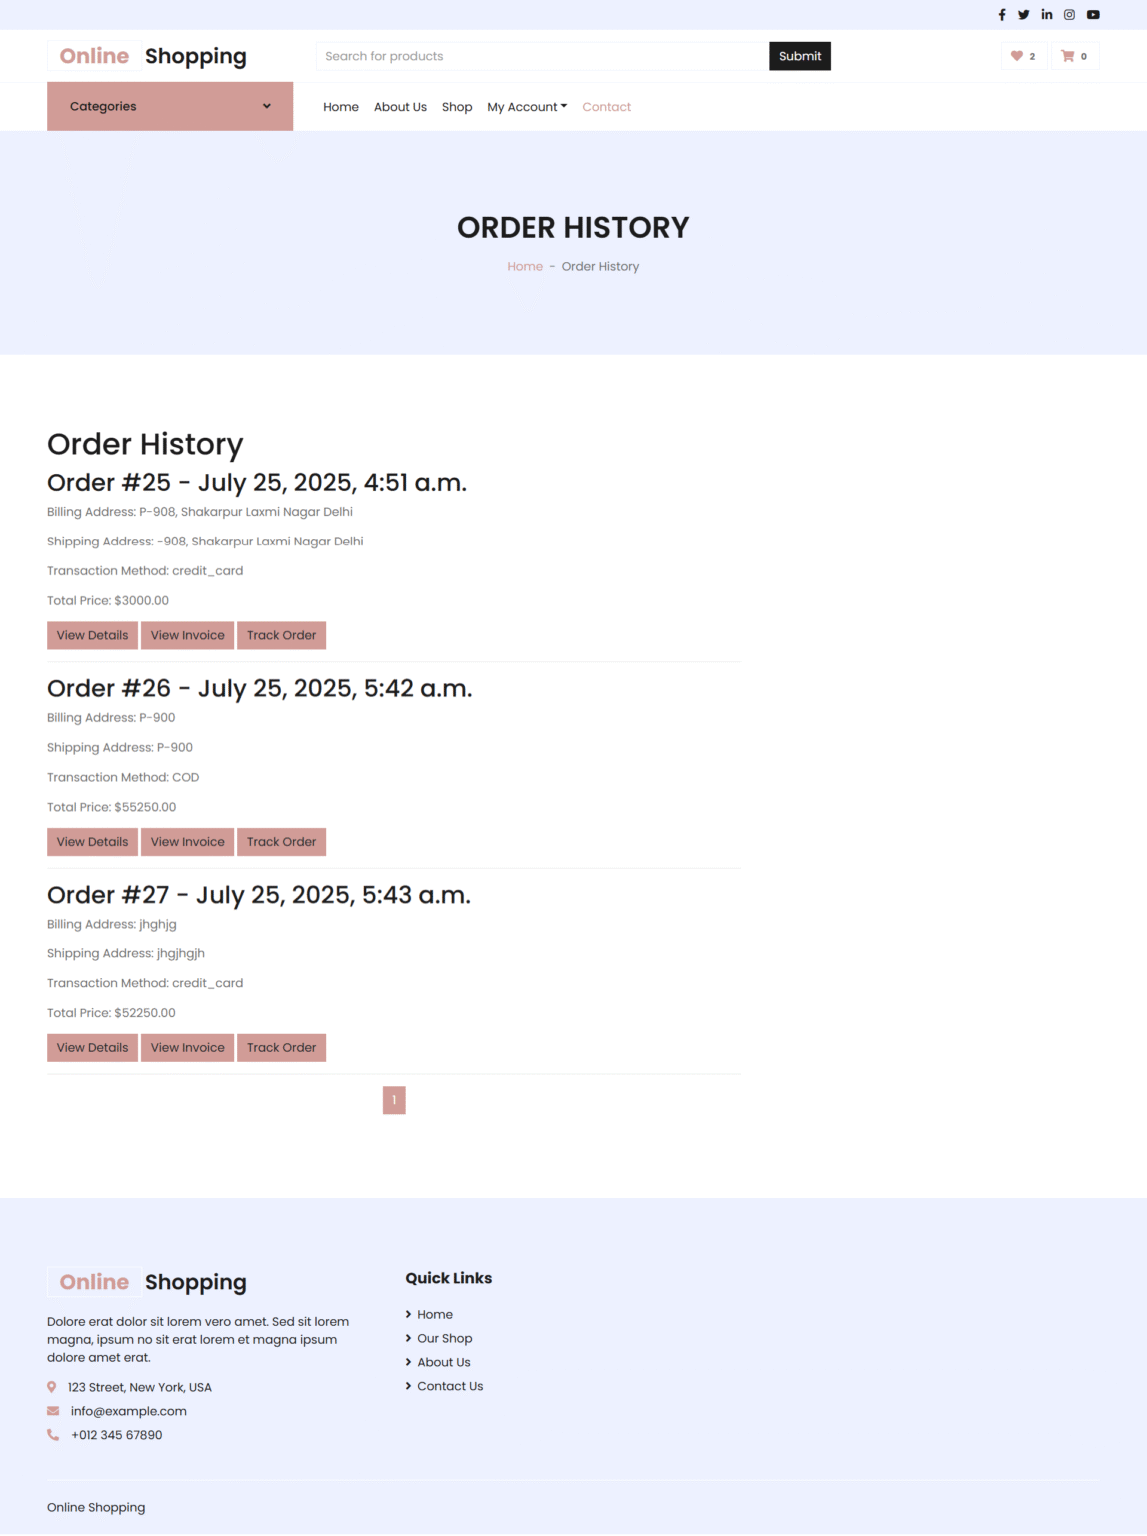View the shopping cart icon
1147x1536 pixels.
click(x=1067, y=55)
